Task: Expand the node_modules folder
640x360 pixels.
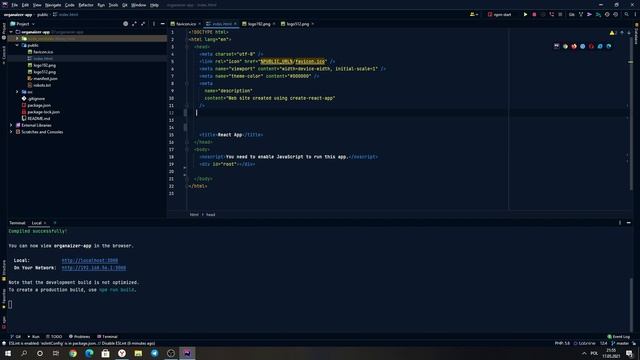Action: point(18,38)
